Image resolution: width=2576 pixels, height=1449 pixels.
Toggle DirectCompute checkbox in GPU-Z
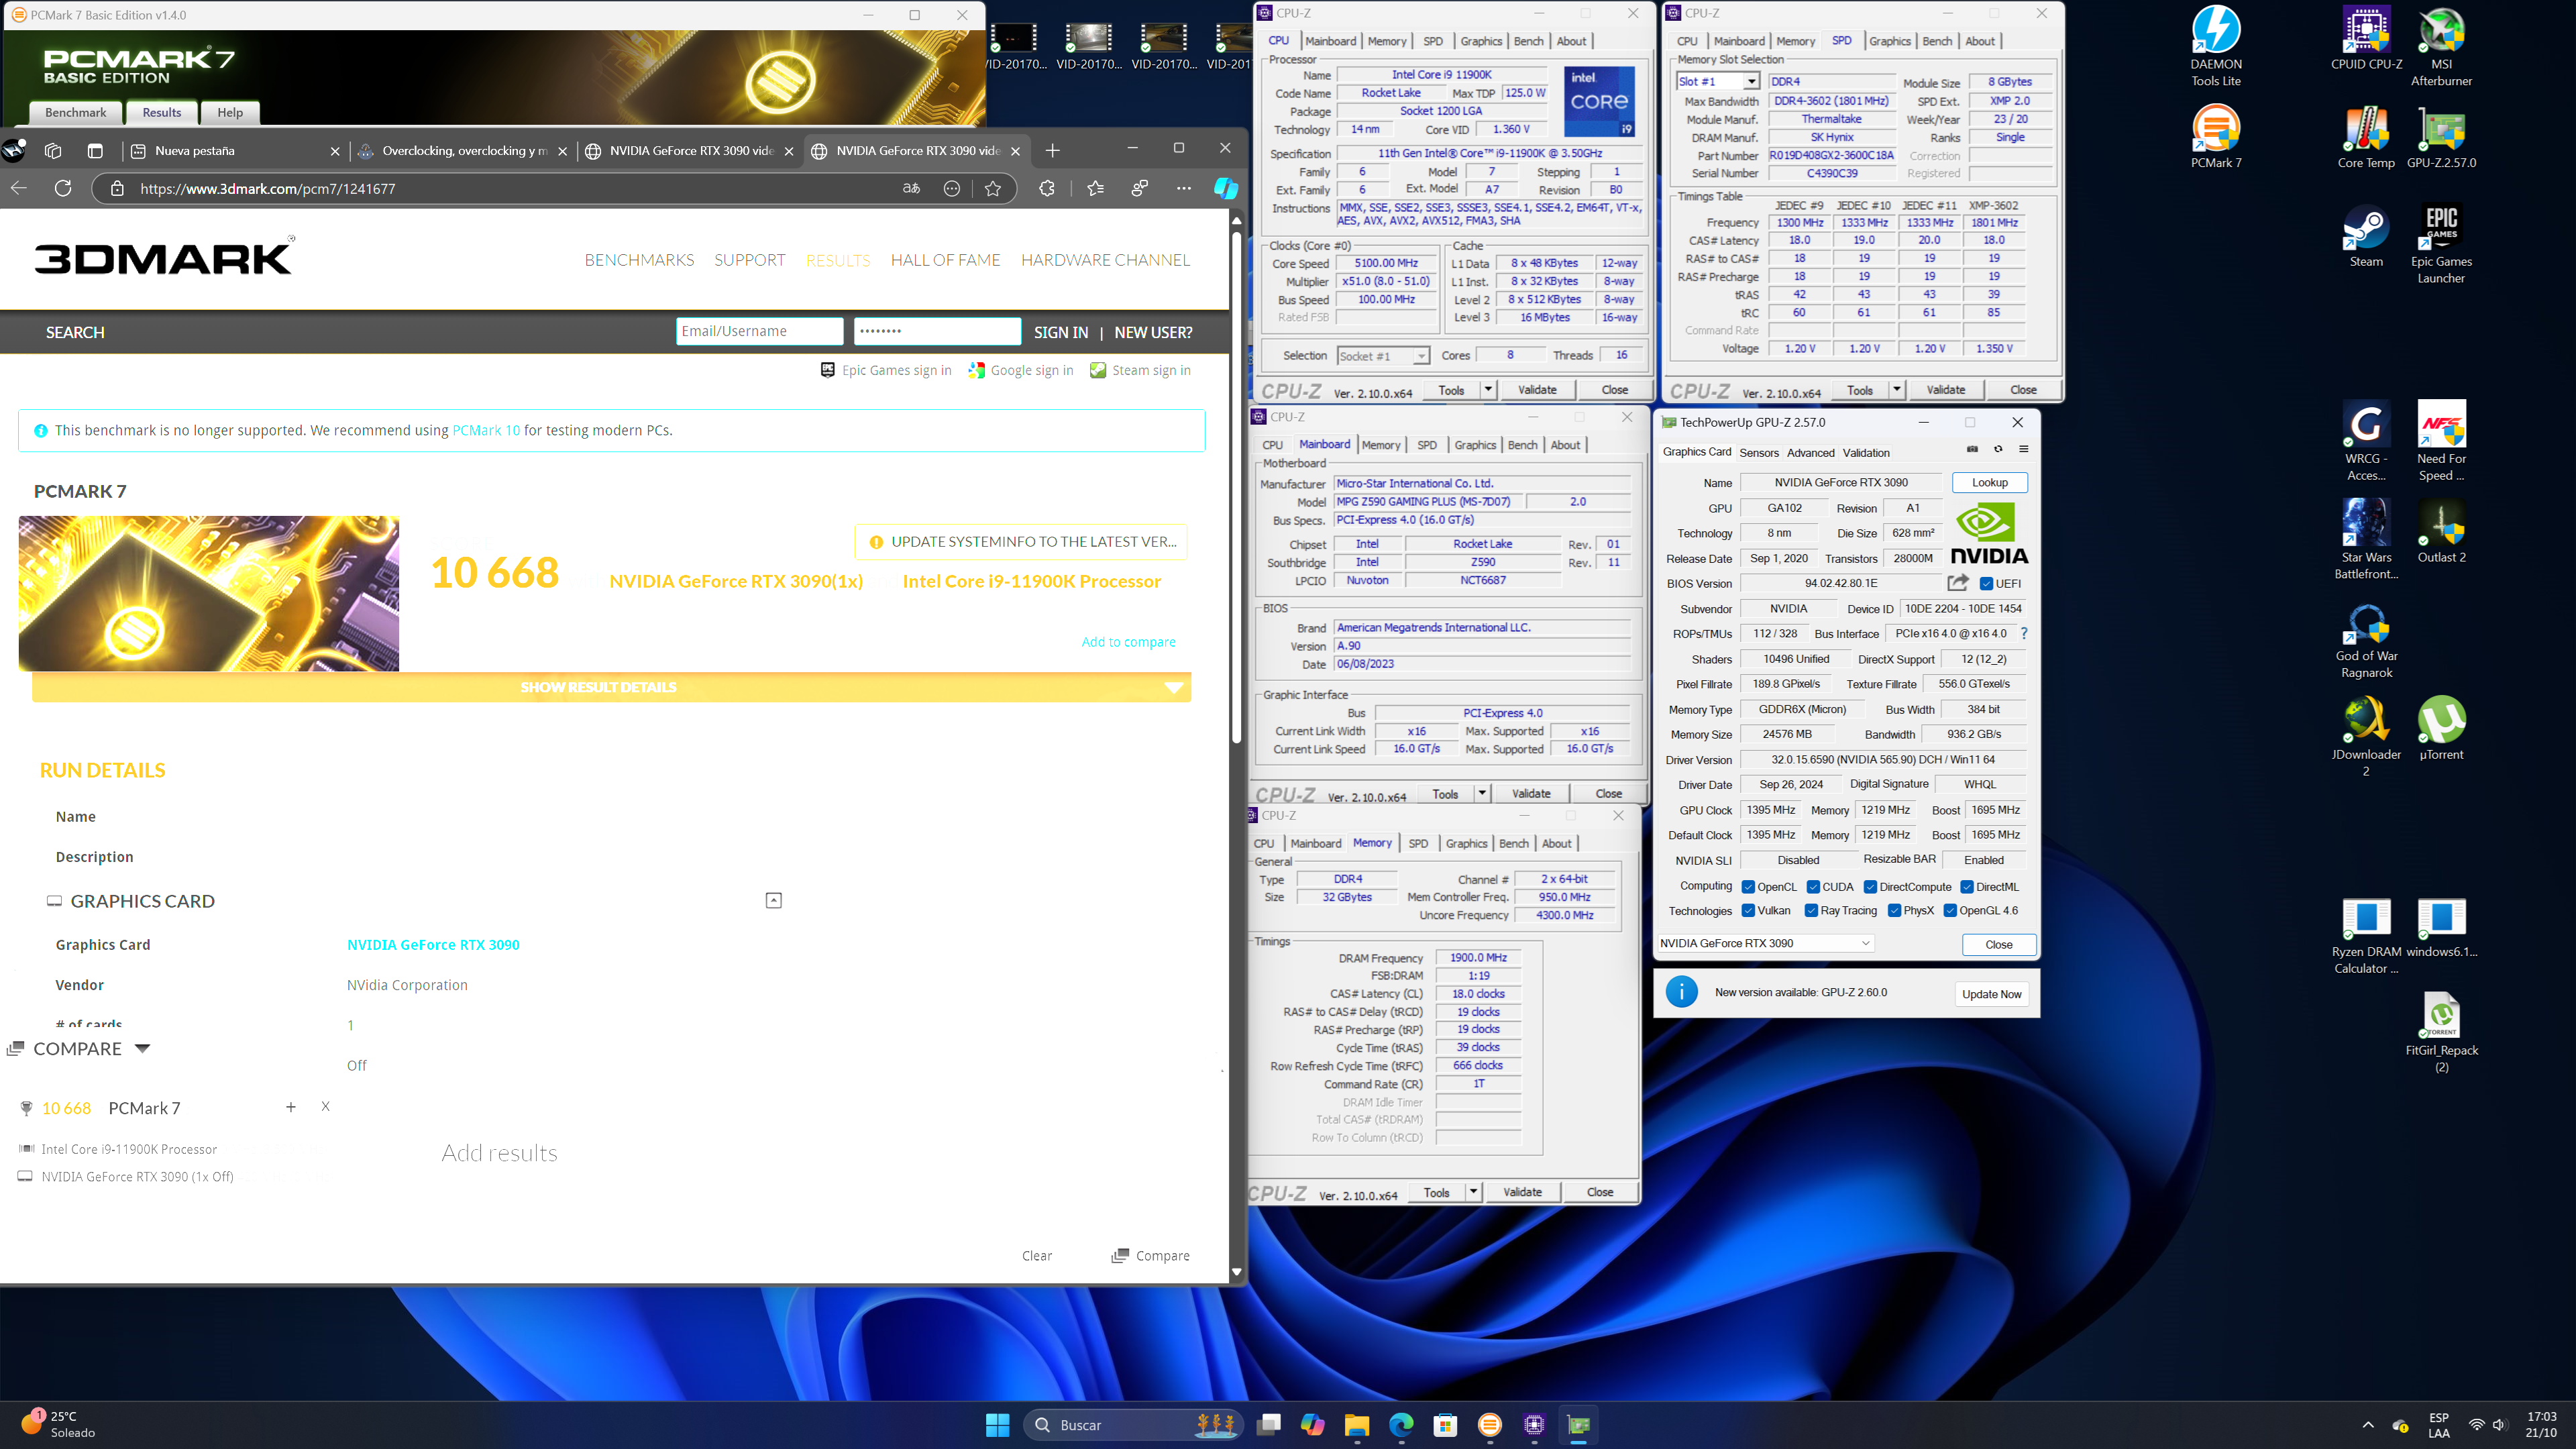[1870, 887]
